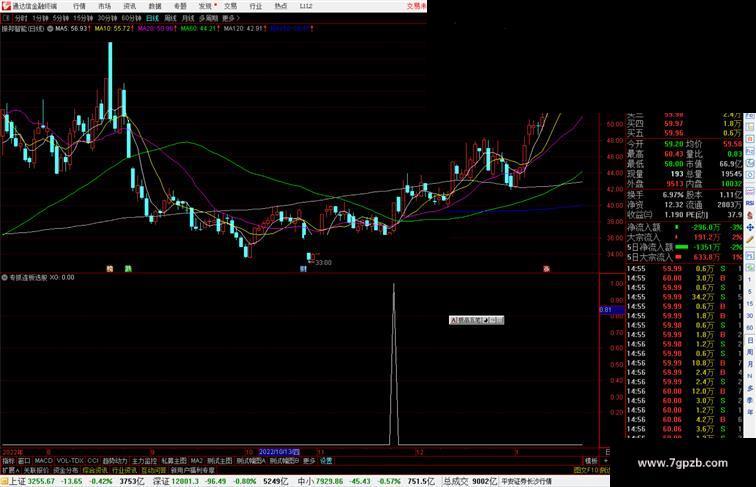Select the 月线 monthly chart tab

click(x=188, y=18)
